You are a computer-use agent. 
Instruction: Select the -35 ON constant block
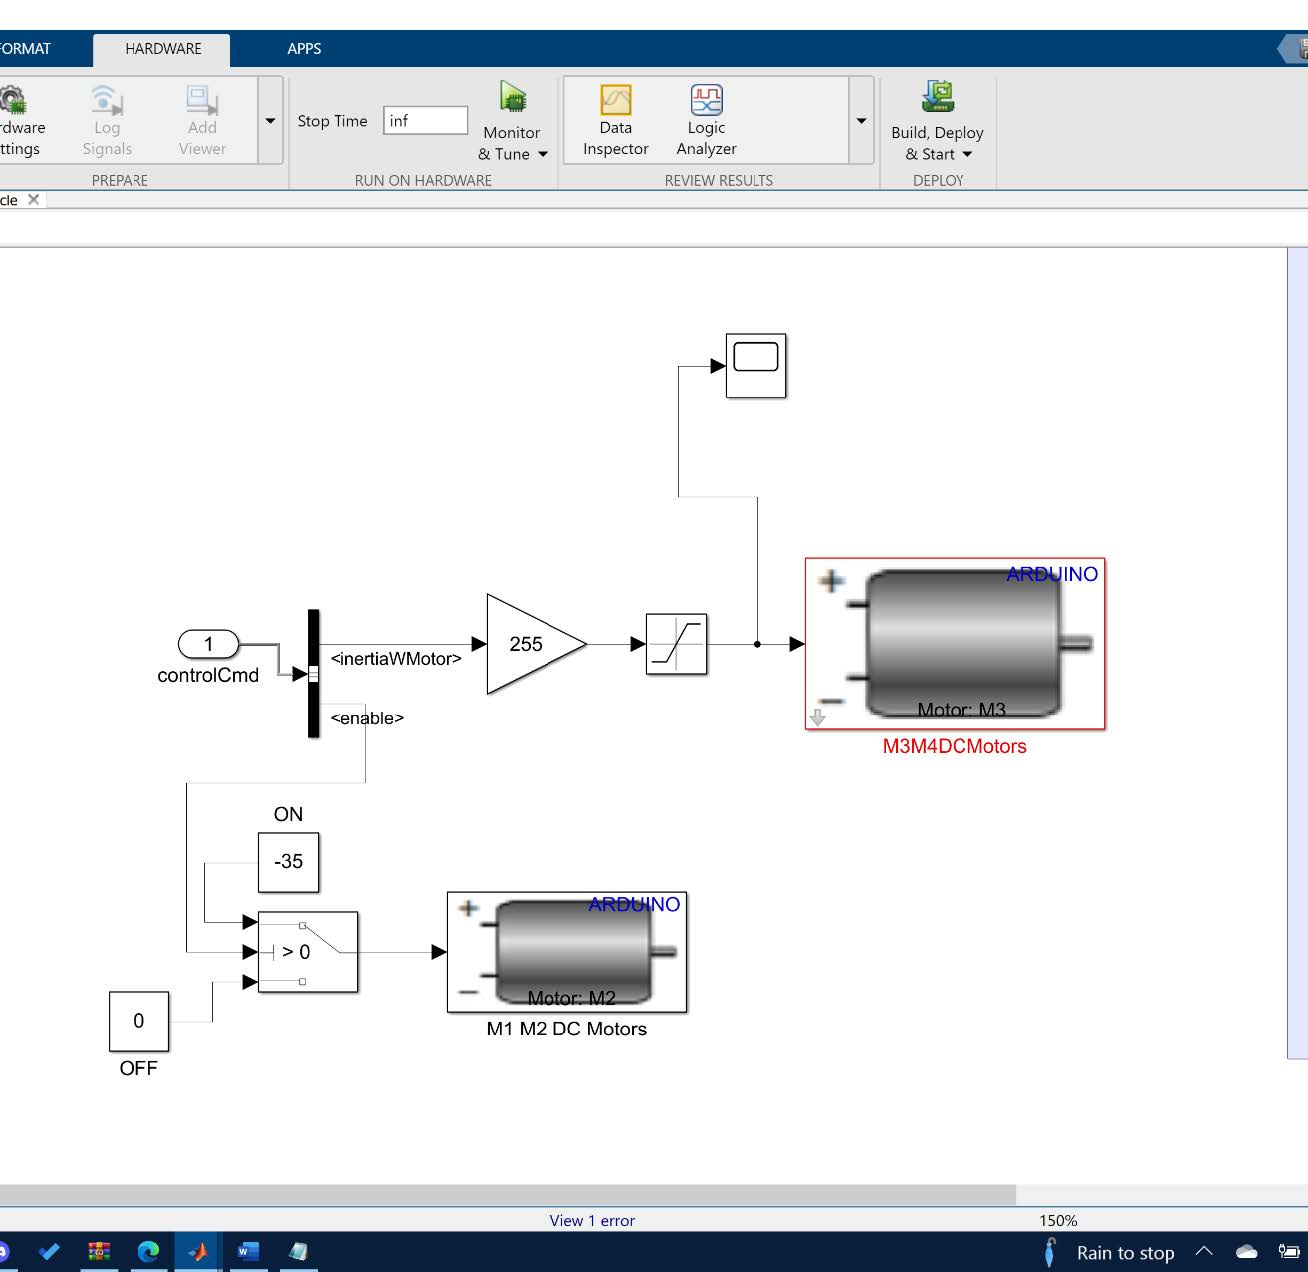coord(289,862)
